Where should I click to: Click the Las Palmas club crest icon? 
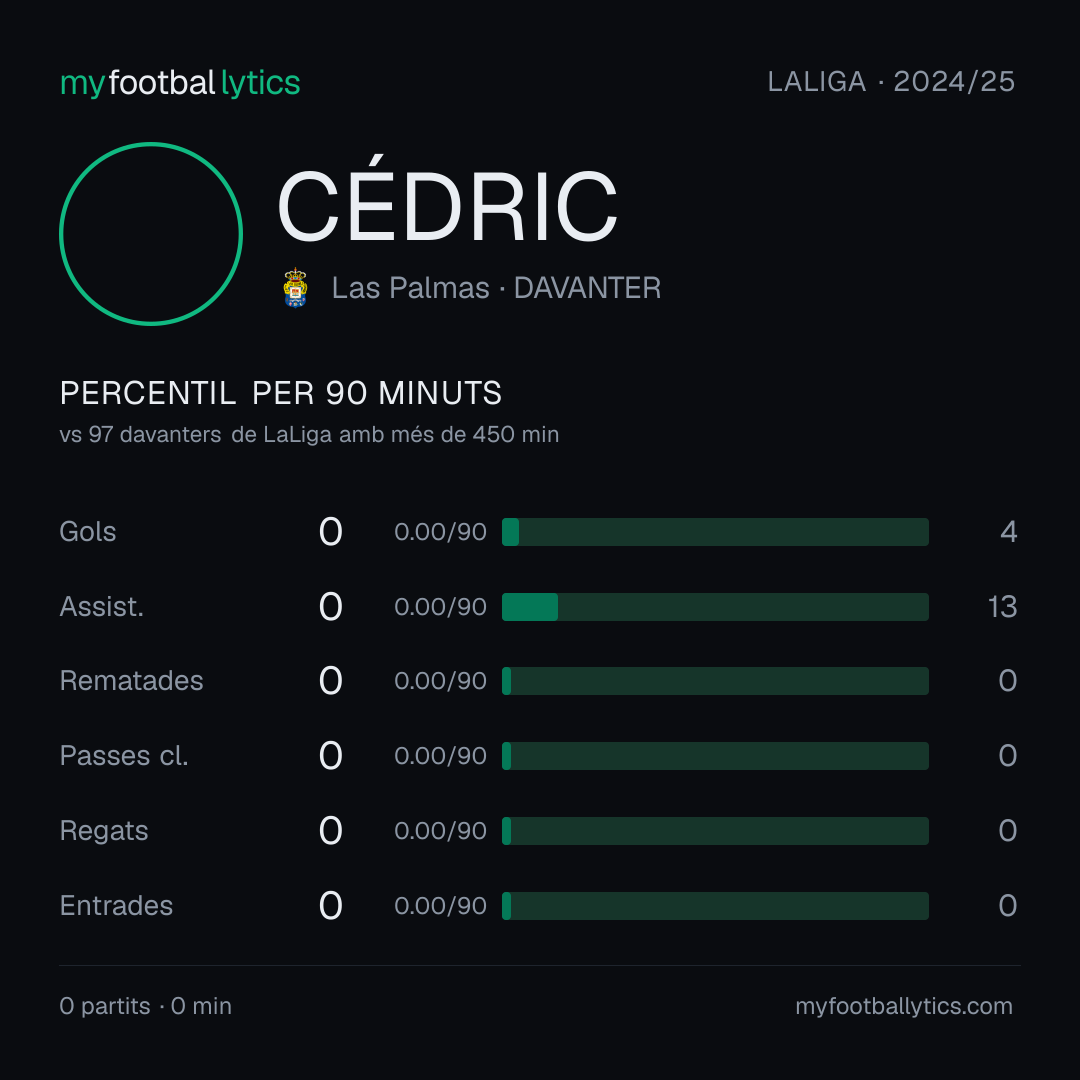pos(295,288)
